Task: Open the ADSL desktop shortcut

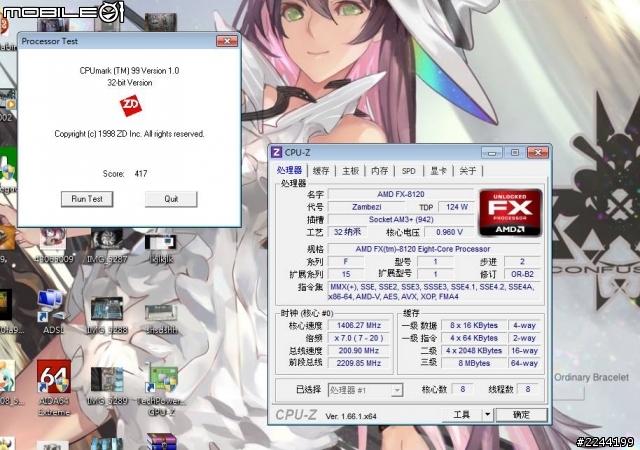Action: click(x=51, y=311)
